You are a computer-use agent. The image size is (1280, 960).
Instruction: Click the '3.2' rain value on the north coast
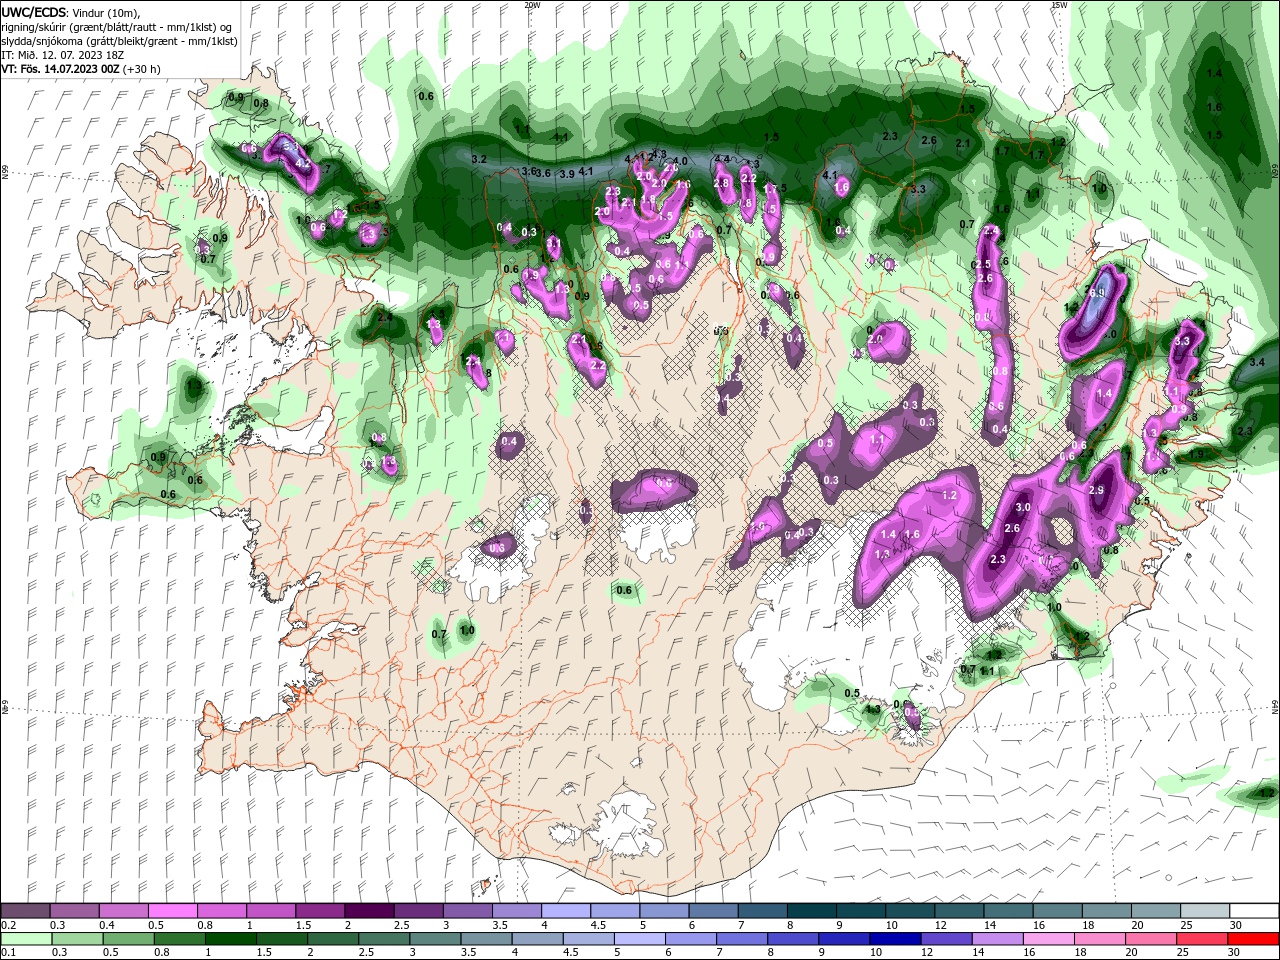coord(479,159)
